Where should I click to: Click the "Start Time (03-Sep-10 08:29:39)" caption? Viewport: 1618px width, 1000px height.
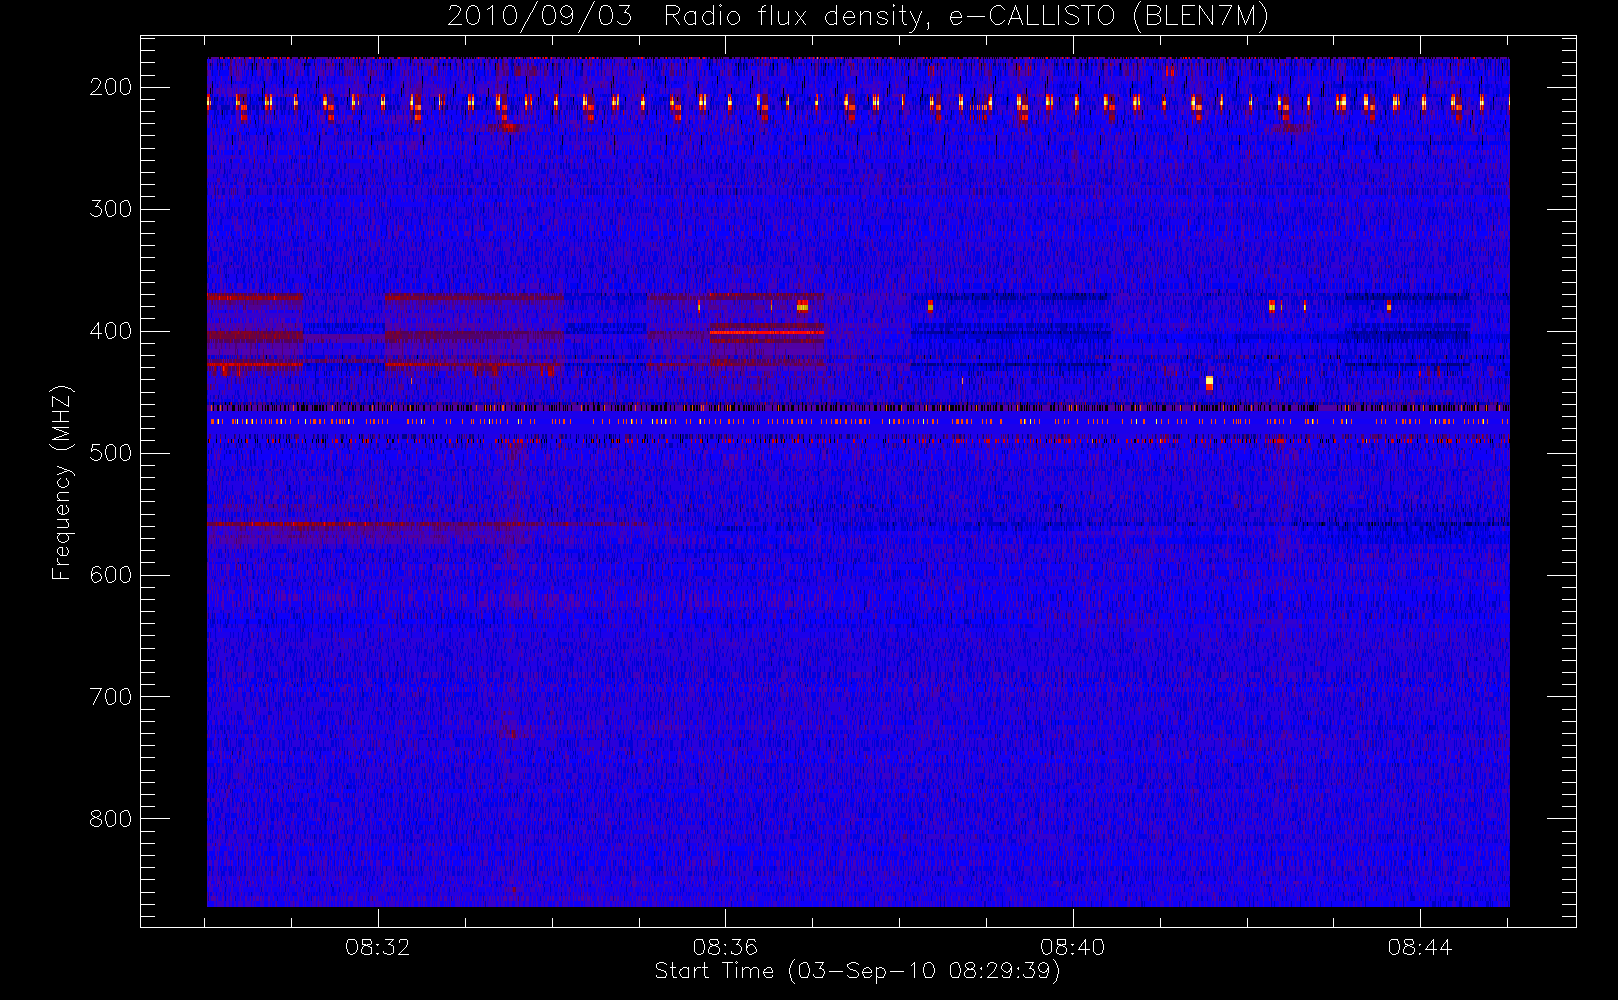coord(858,971)
